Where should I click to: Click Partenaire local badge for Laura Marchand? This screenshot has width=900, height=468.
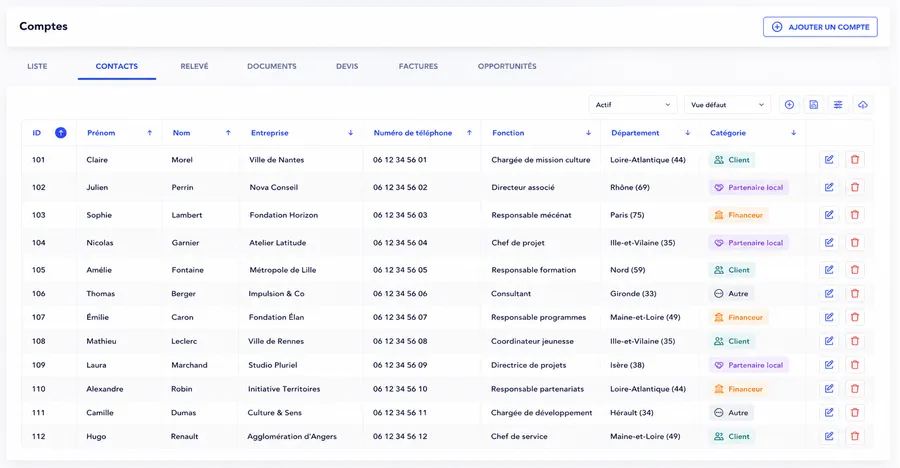[748, 365]
